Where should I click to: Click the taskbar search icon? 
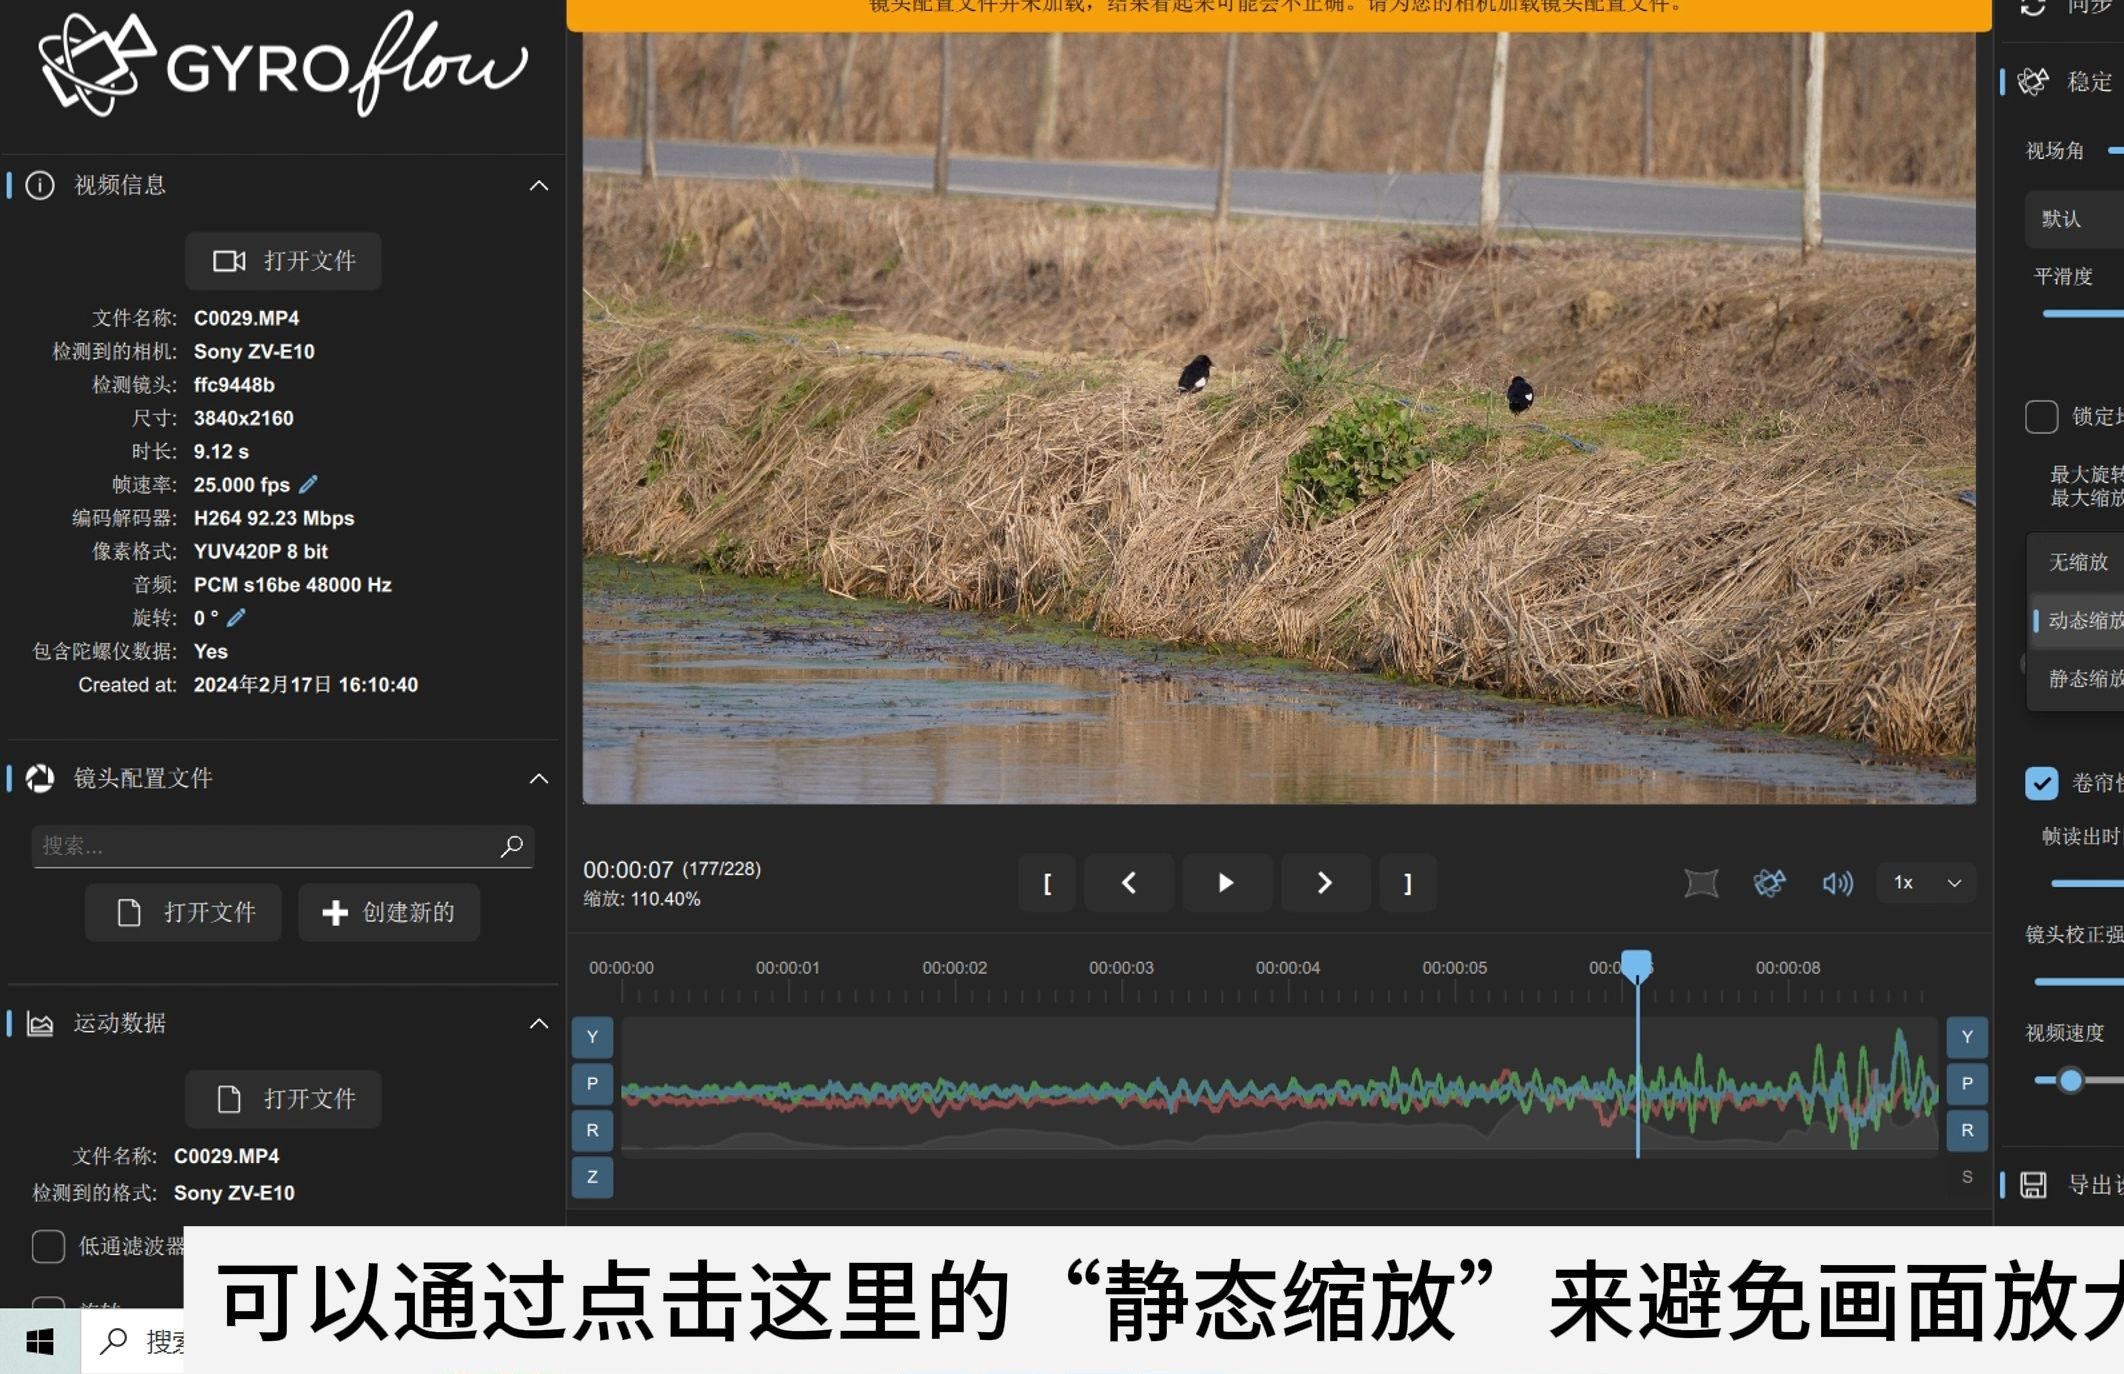[114, 1340]
